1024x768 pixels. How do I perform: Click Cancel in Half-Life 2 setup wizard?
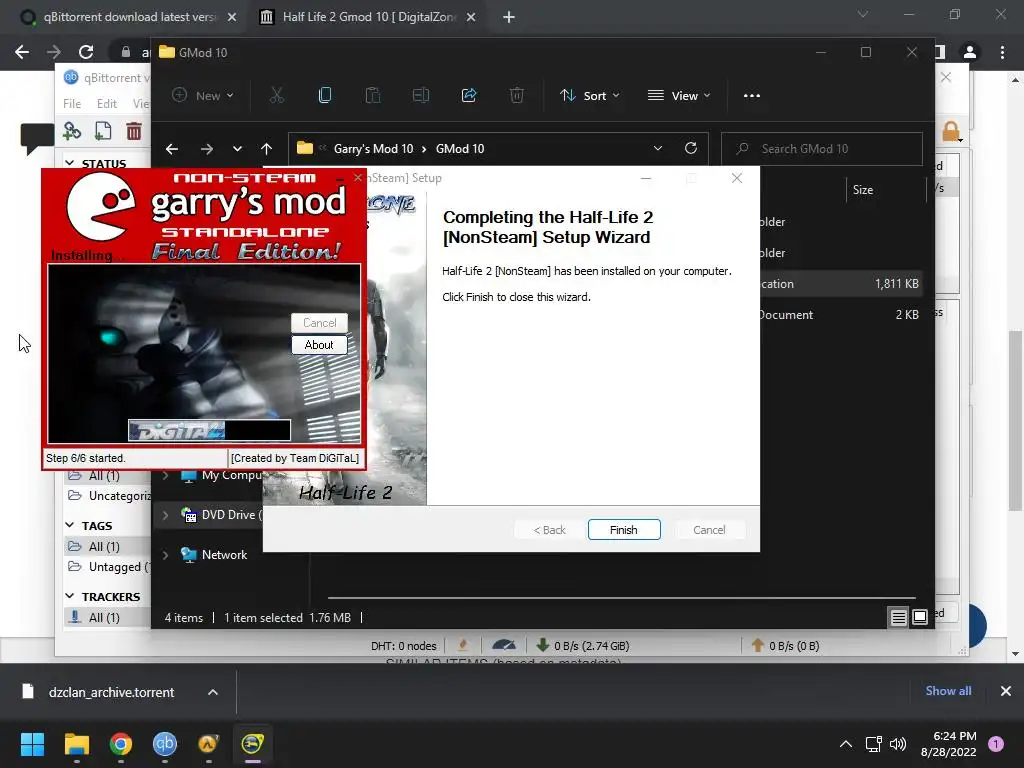(x=709, y=530)
